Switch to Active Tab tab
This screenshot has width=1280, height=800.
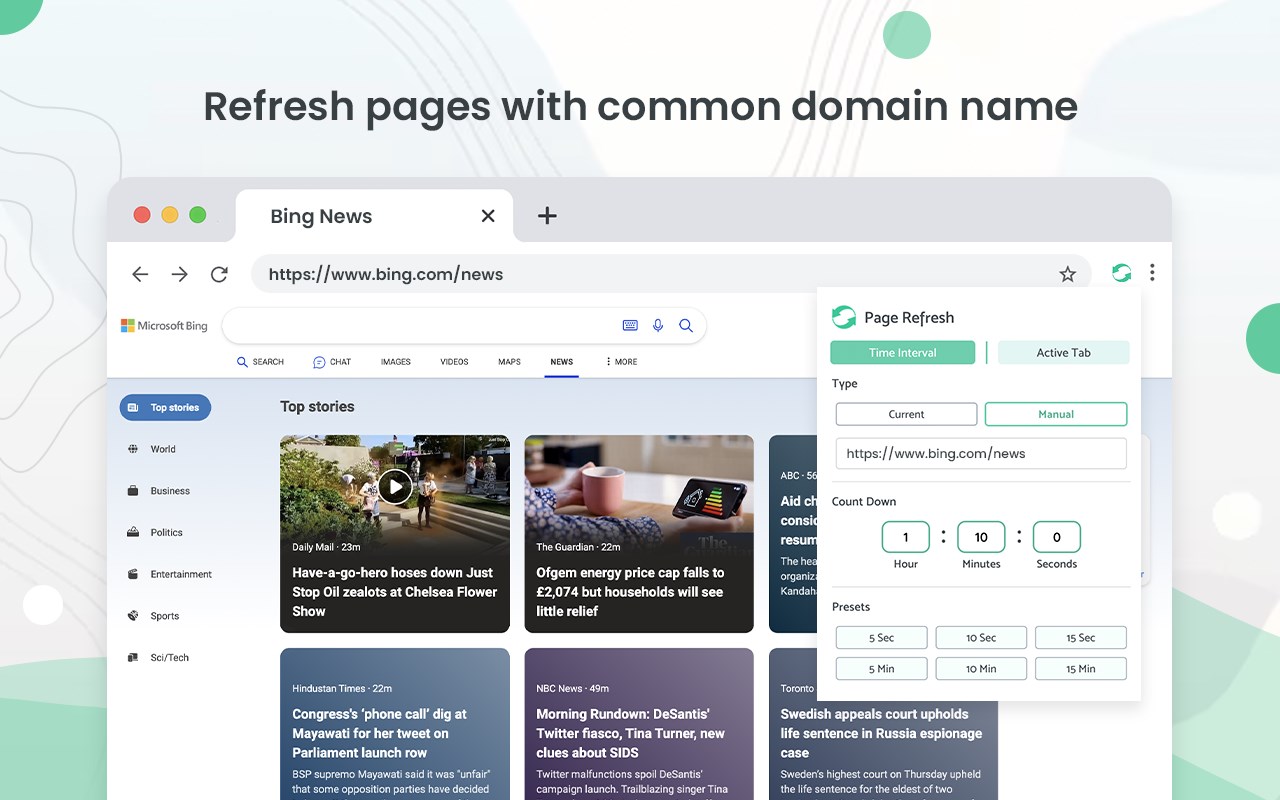point(1063,353)
